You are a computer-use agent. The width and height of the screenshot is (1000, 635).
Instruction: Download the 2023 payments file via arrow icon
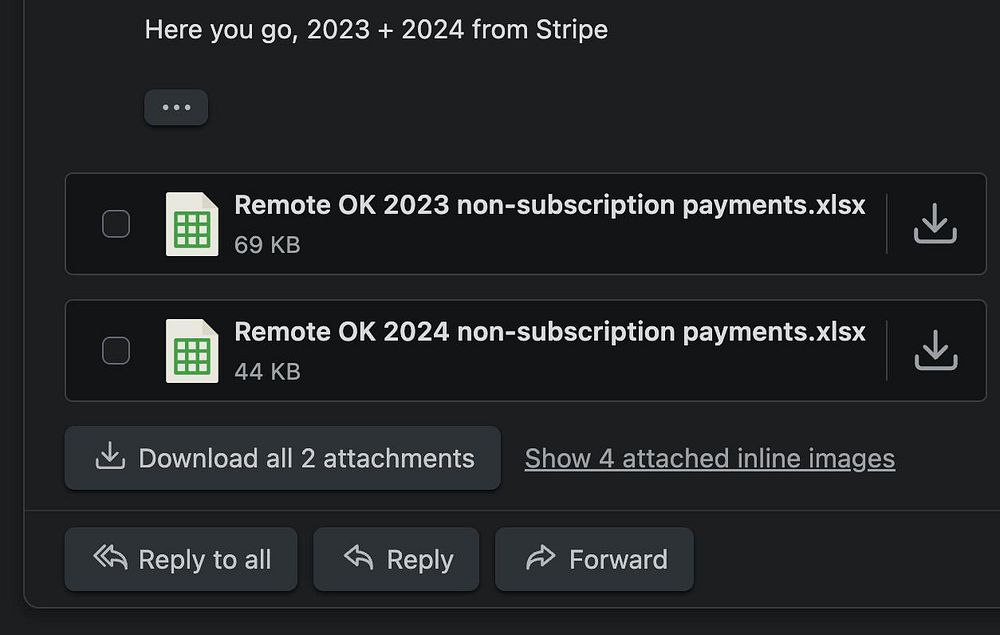(935, 224)
